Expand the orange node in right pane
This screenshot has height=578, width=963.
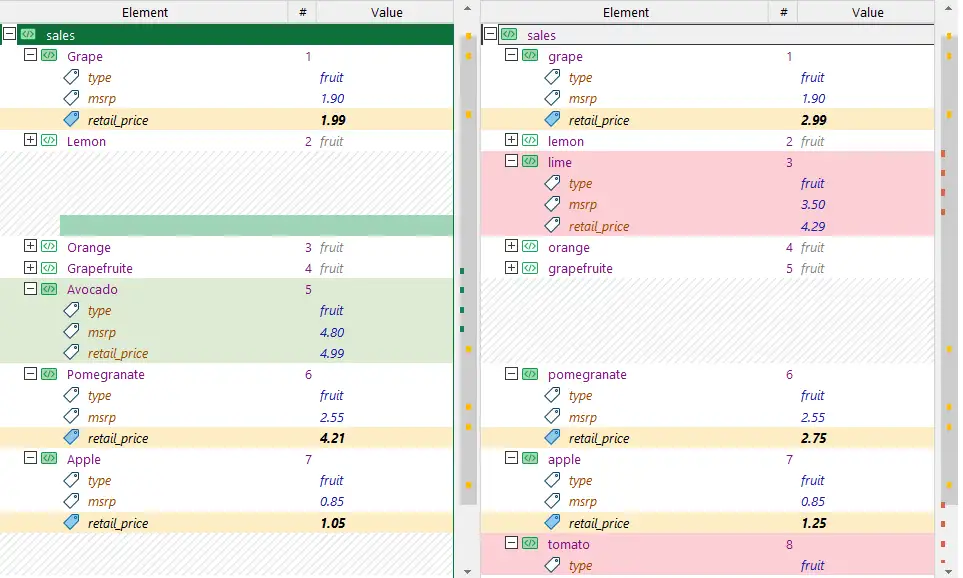click(511, 246)
